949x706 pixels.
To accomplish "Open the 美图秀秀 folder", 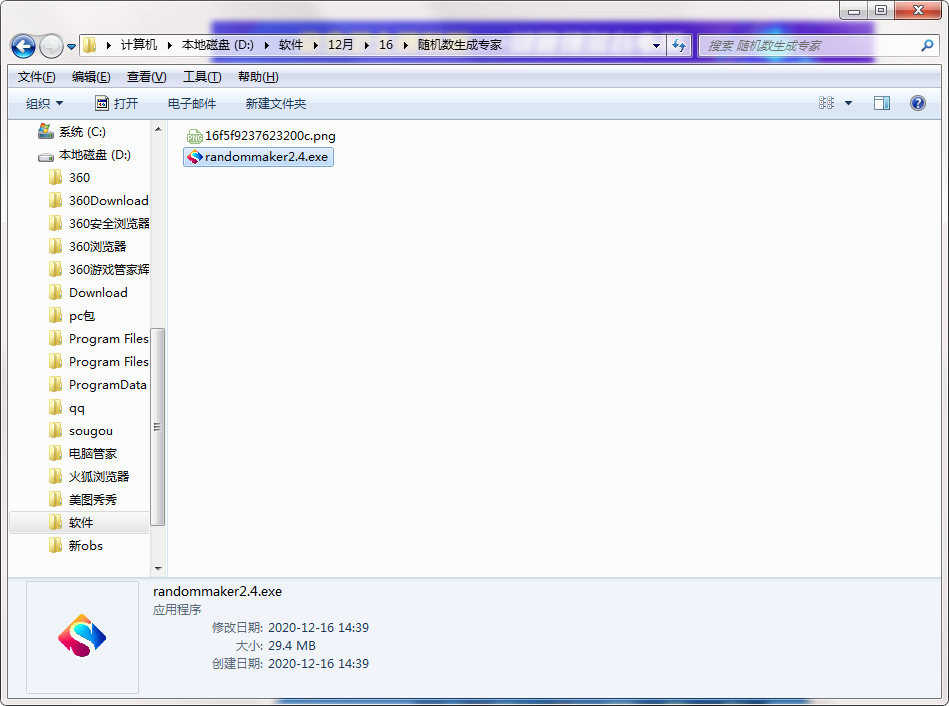I will point(93,500).
